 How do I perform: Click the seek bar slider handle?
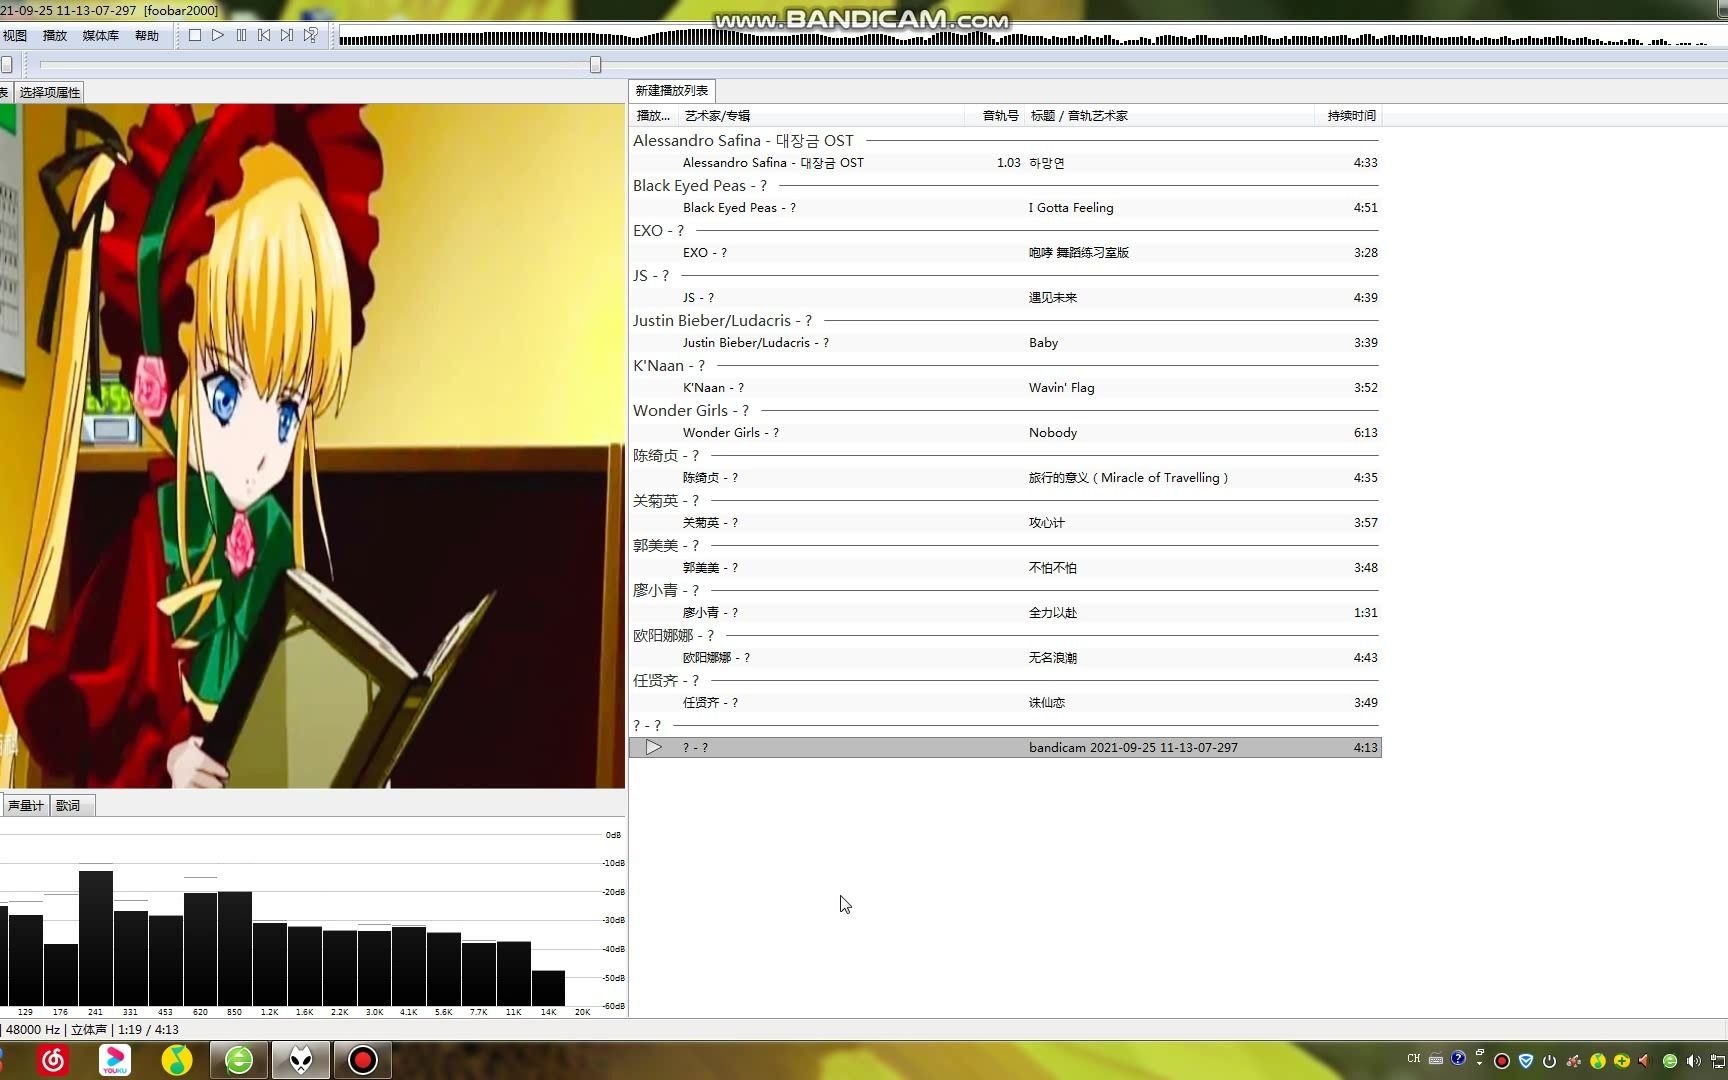(x=595, y=64)
